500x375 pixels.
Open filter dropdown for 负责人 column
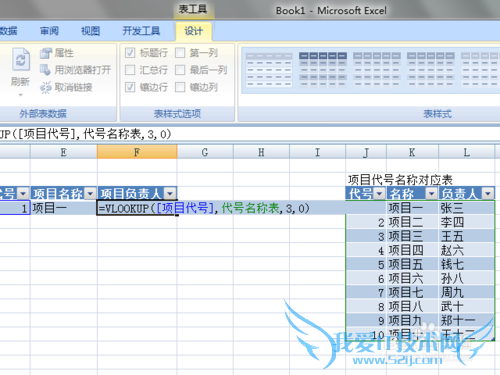[488, 193]
